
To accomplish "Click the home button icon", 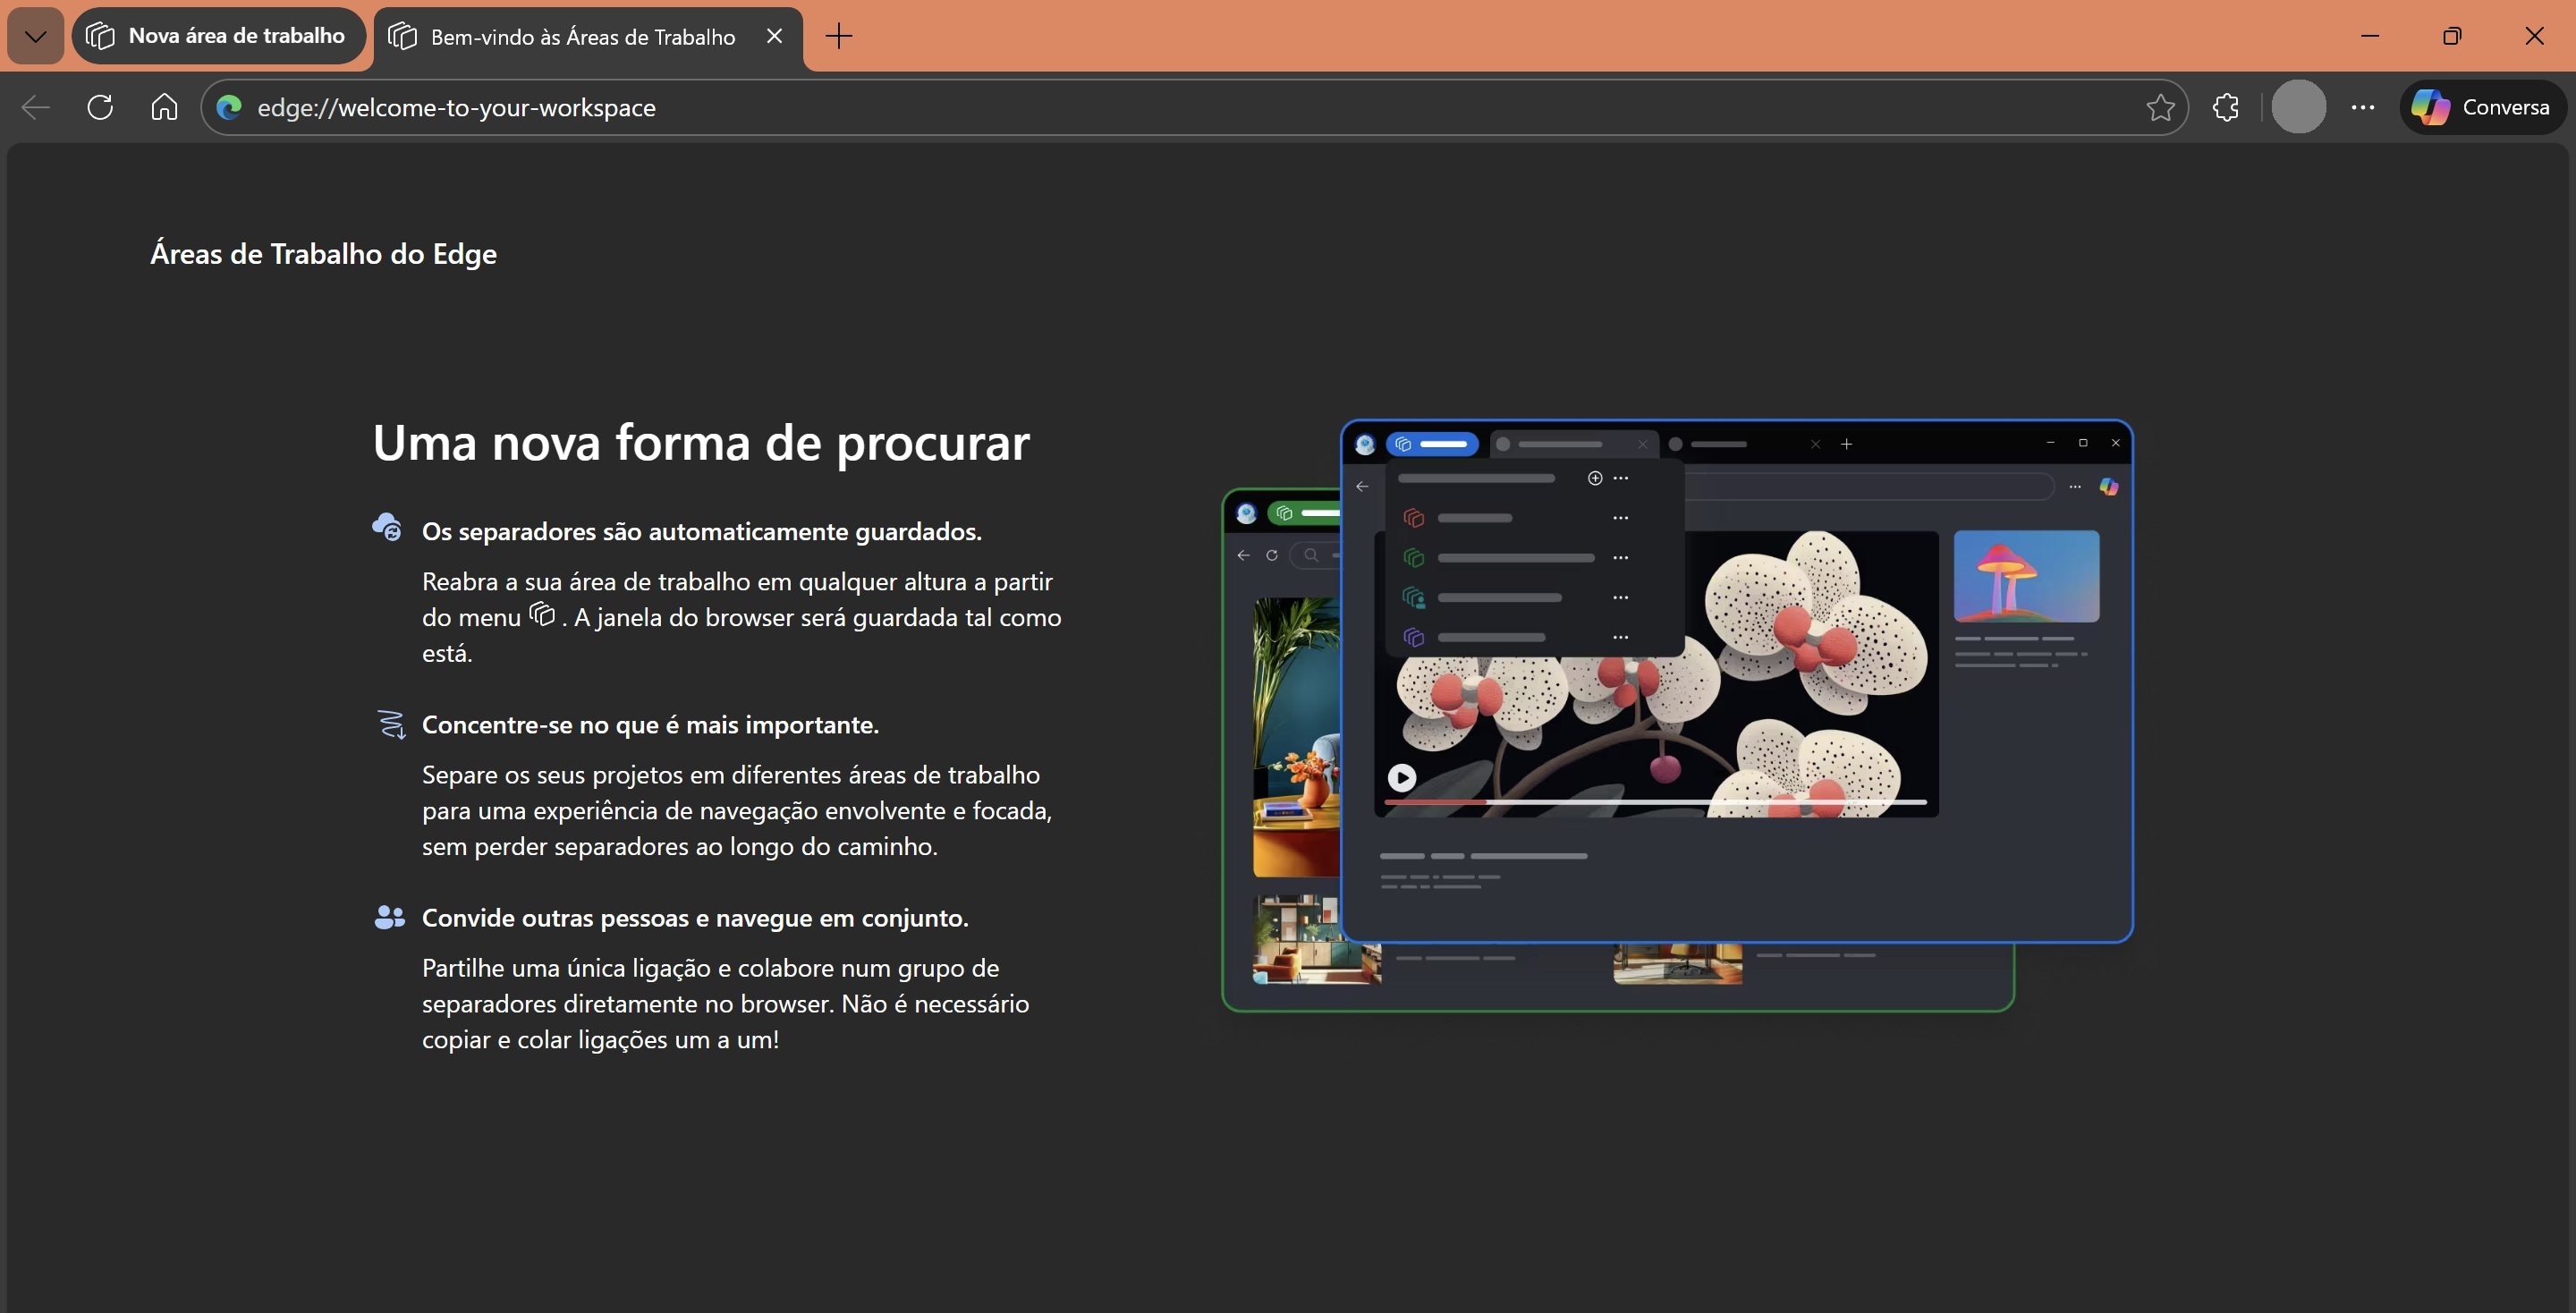I will (x=164, y=107).
